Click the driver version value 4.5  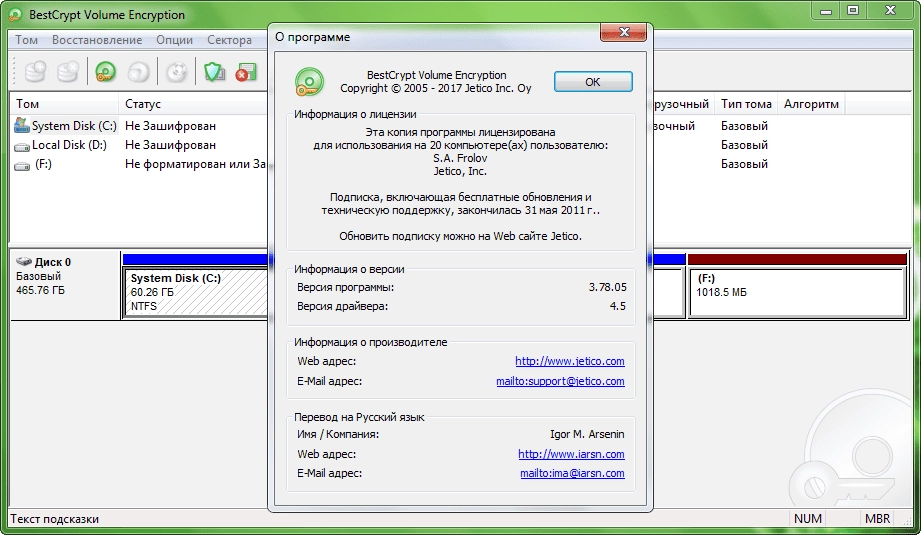click(617, 306)
